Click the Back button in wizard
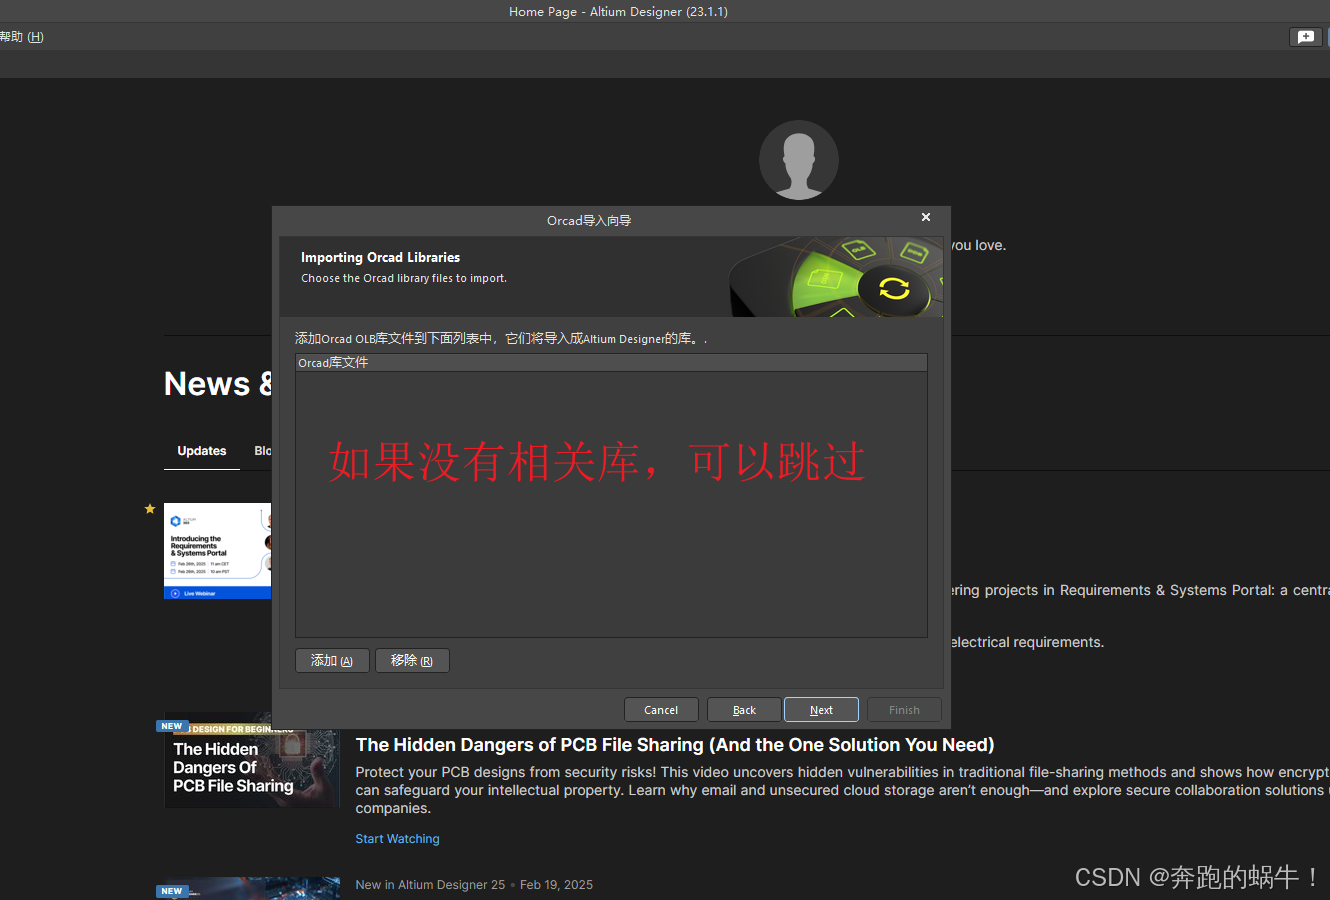The height and width of the screenshot is (900, 1330). 744,710
